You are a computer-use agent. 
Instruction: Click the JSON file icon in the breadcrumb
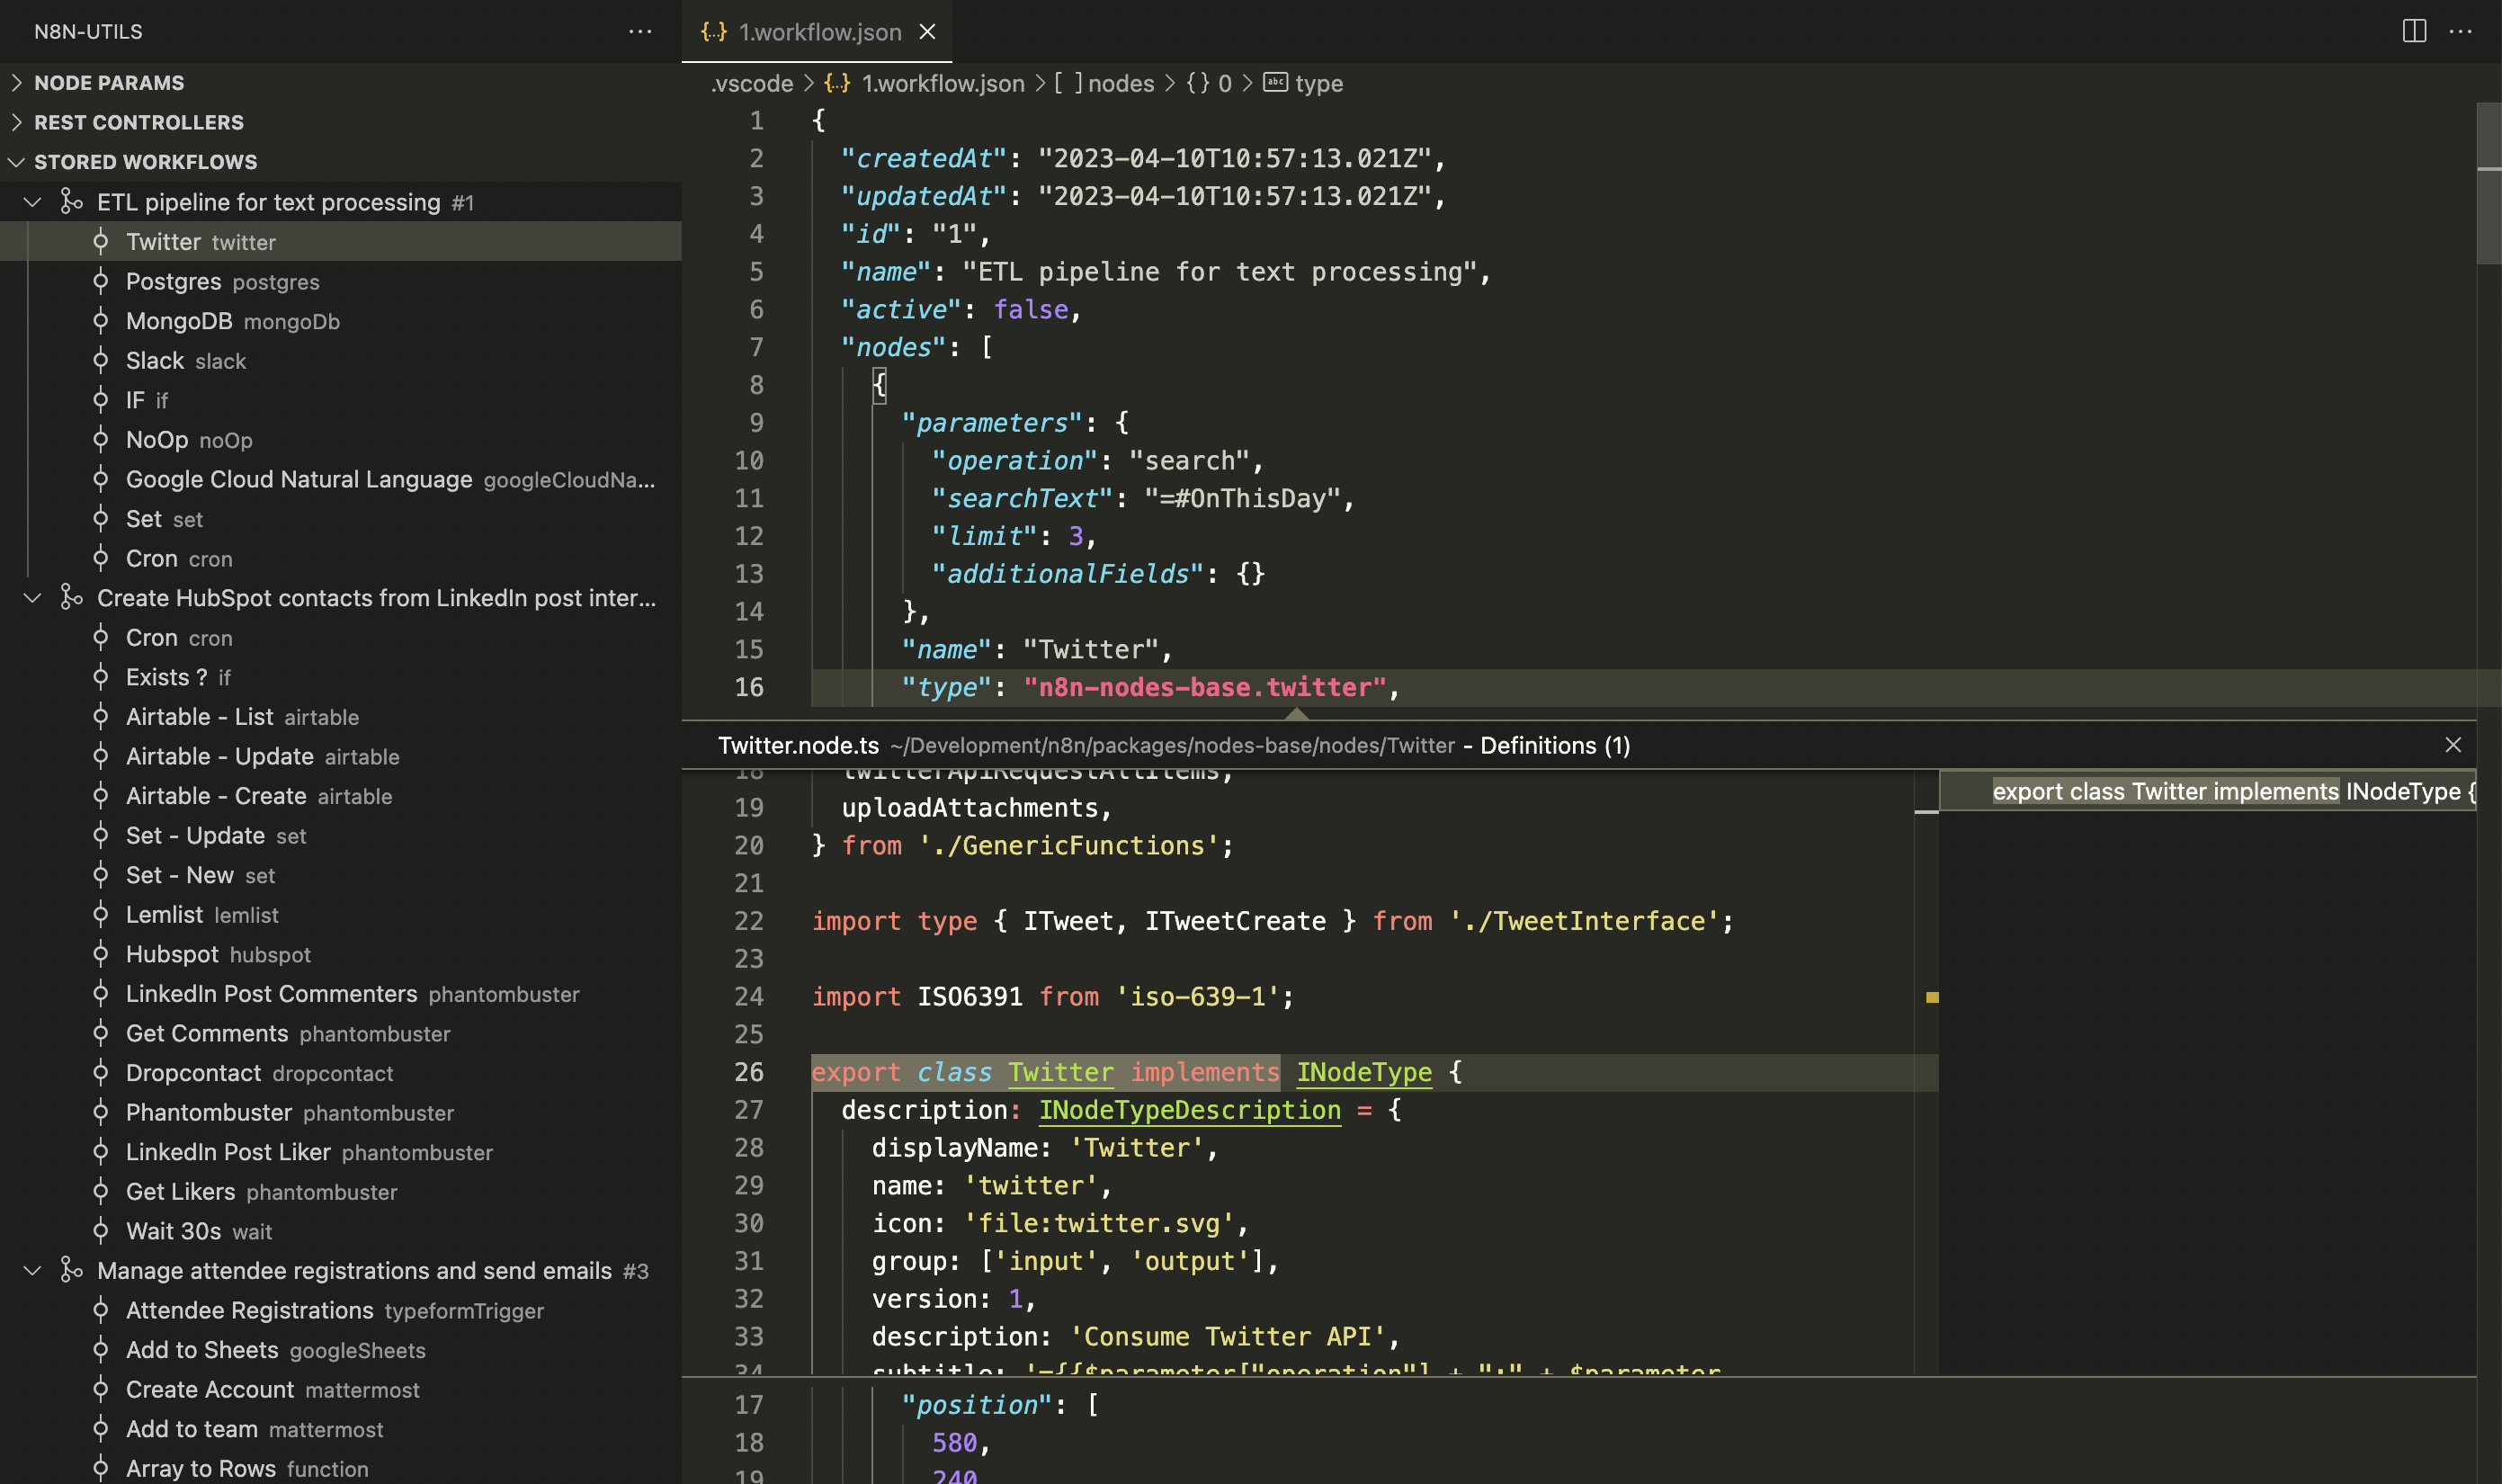point(836,83)
